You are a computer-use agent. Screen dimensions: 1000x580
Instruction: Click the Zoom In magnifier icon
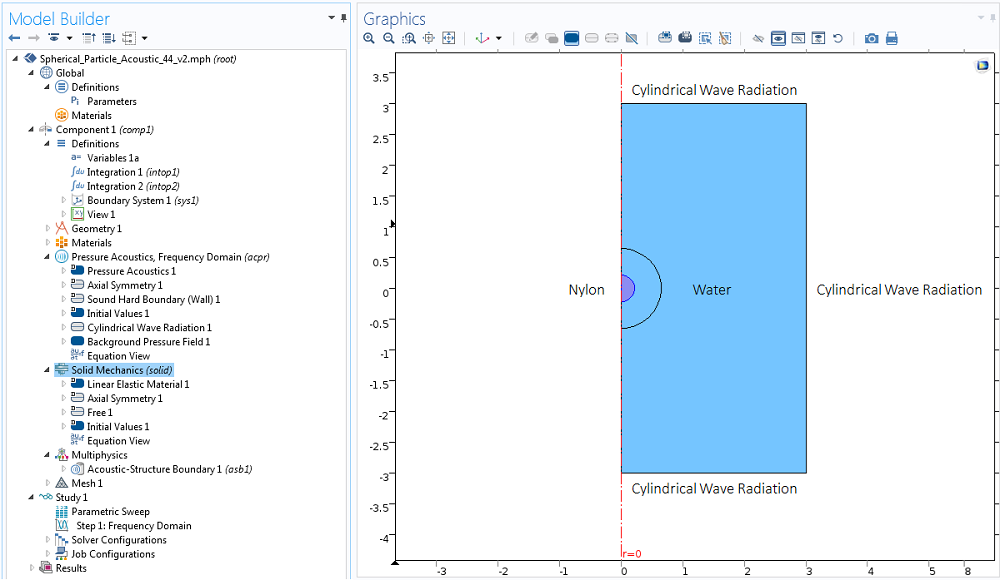click(369, 38)
